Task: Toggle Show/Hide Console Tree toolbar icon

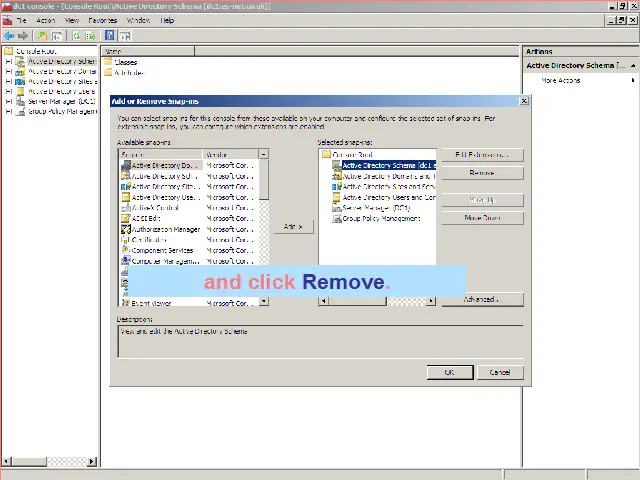Action: coord(57,36)
